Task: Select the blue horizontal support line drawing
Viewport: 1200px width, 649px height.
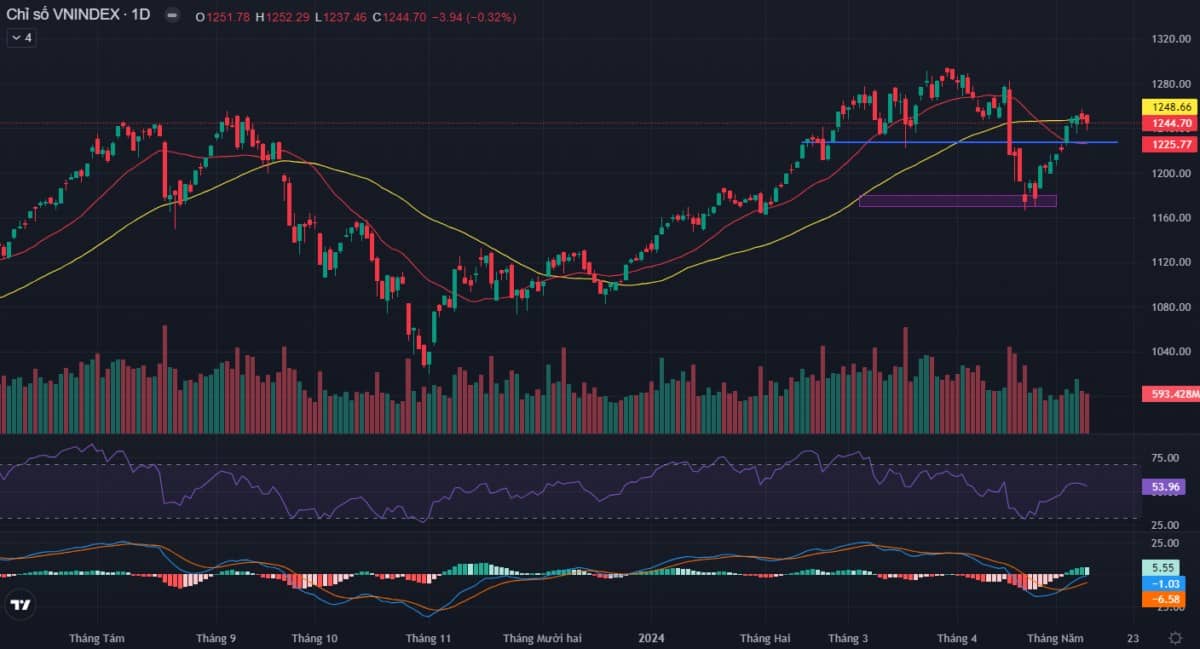Action: 968,142
